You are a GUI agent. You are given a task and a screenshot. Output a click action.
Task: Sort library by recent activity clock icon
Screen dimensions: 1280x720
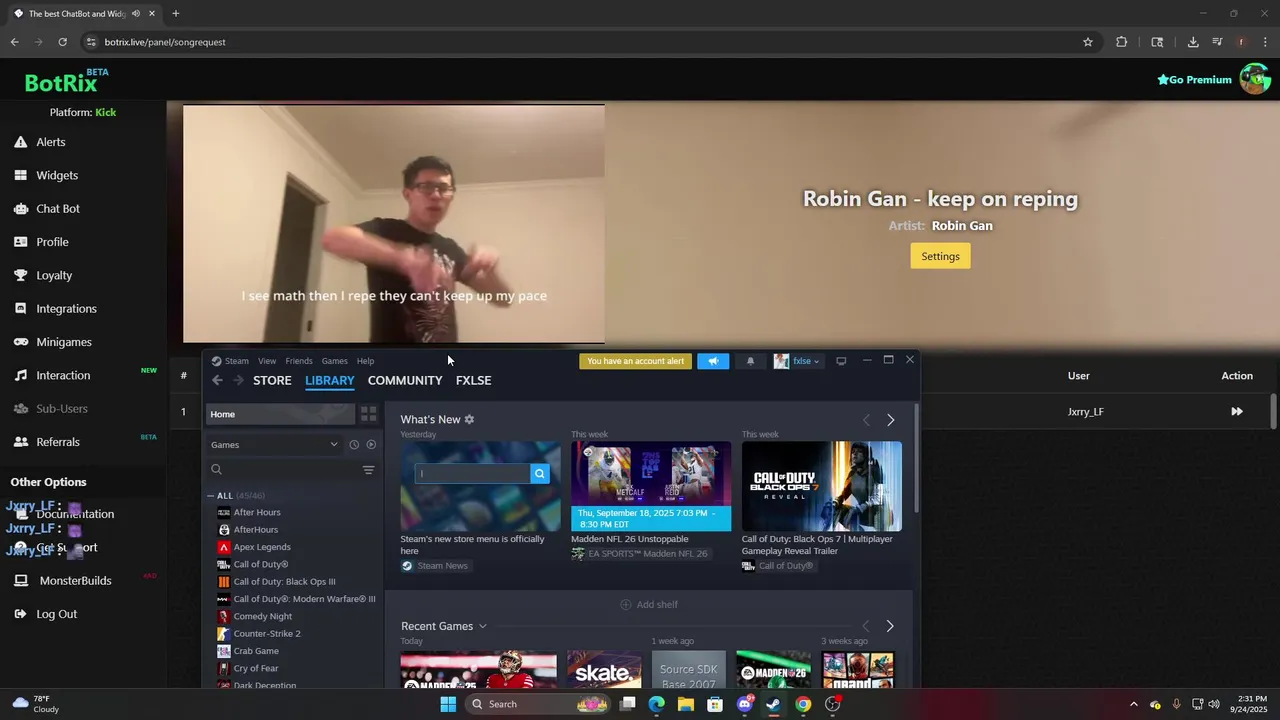tap(353, 445)
